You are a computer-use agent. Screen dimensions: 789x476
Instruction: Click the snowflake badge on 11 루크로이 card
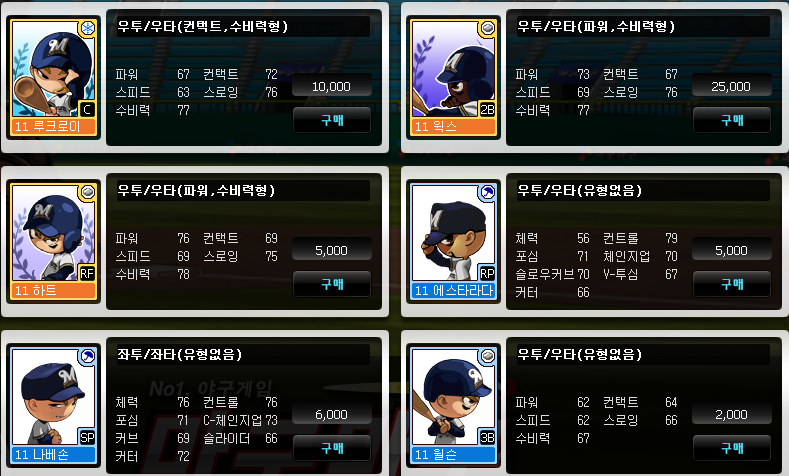pyautogui.click(x=88, y=28)
